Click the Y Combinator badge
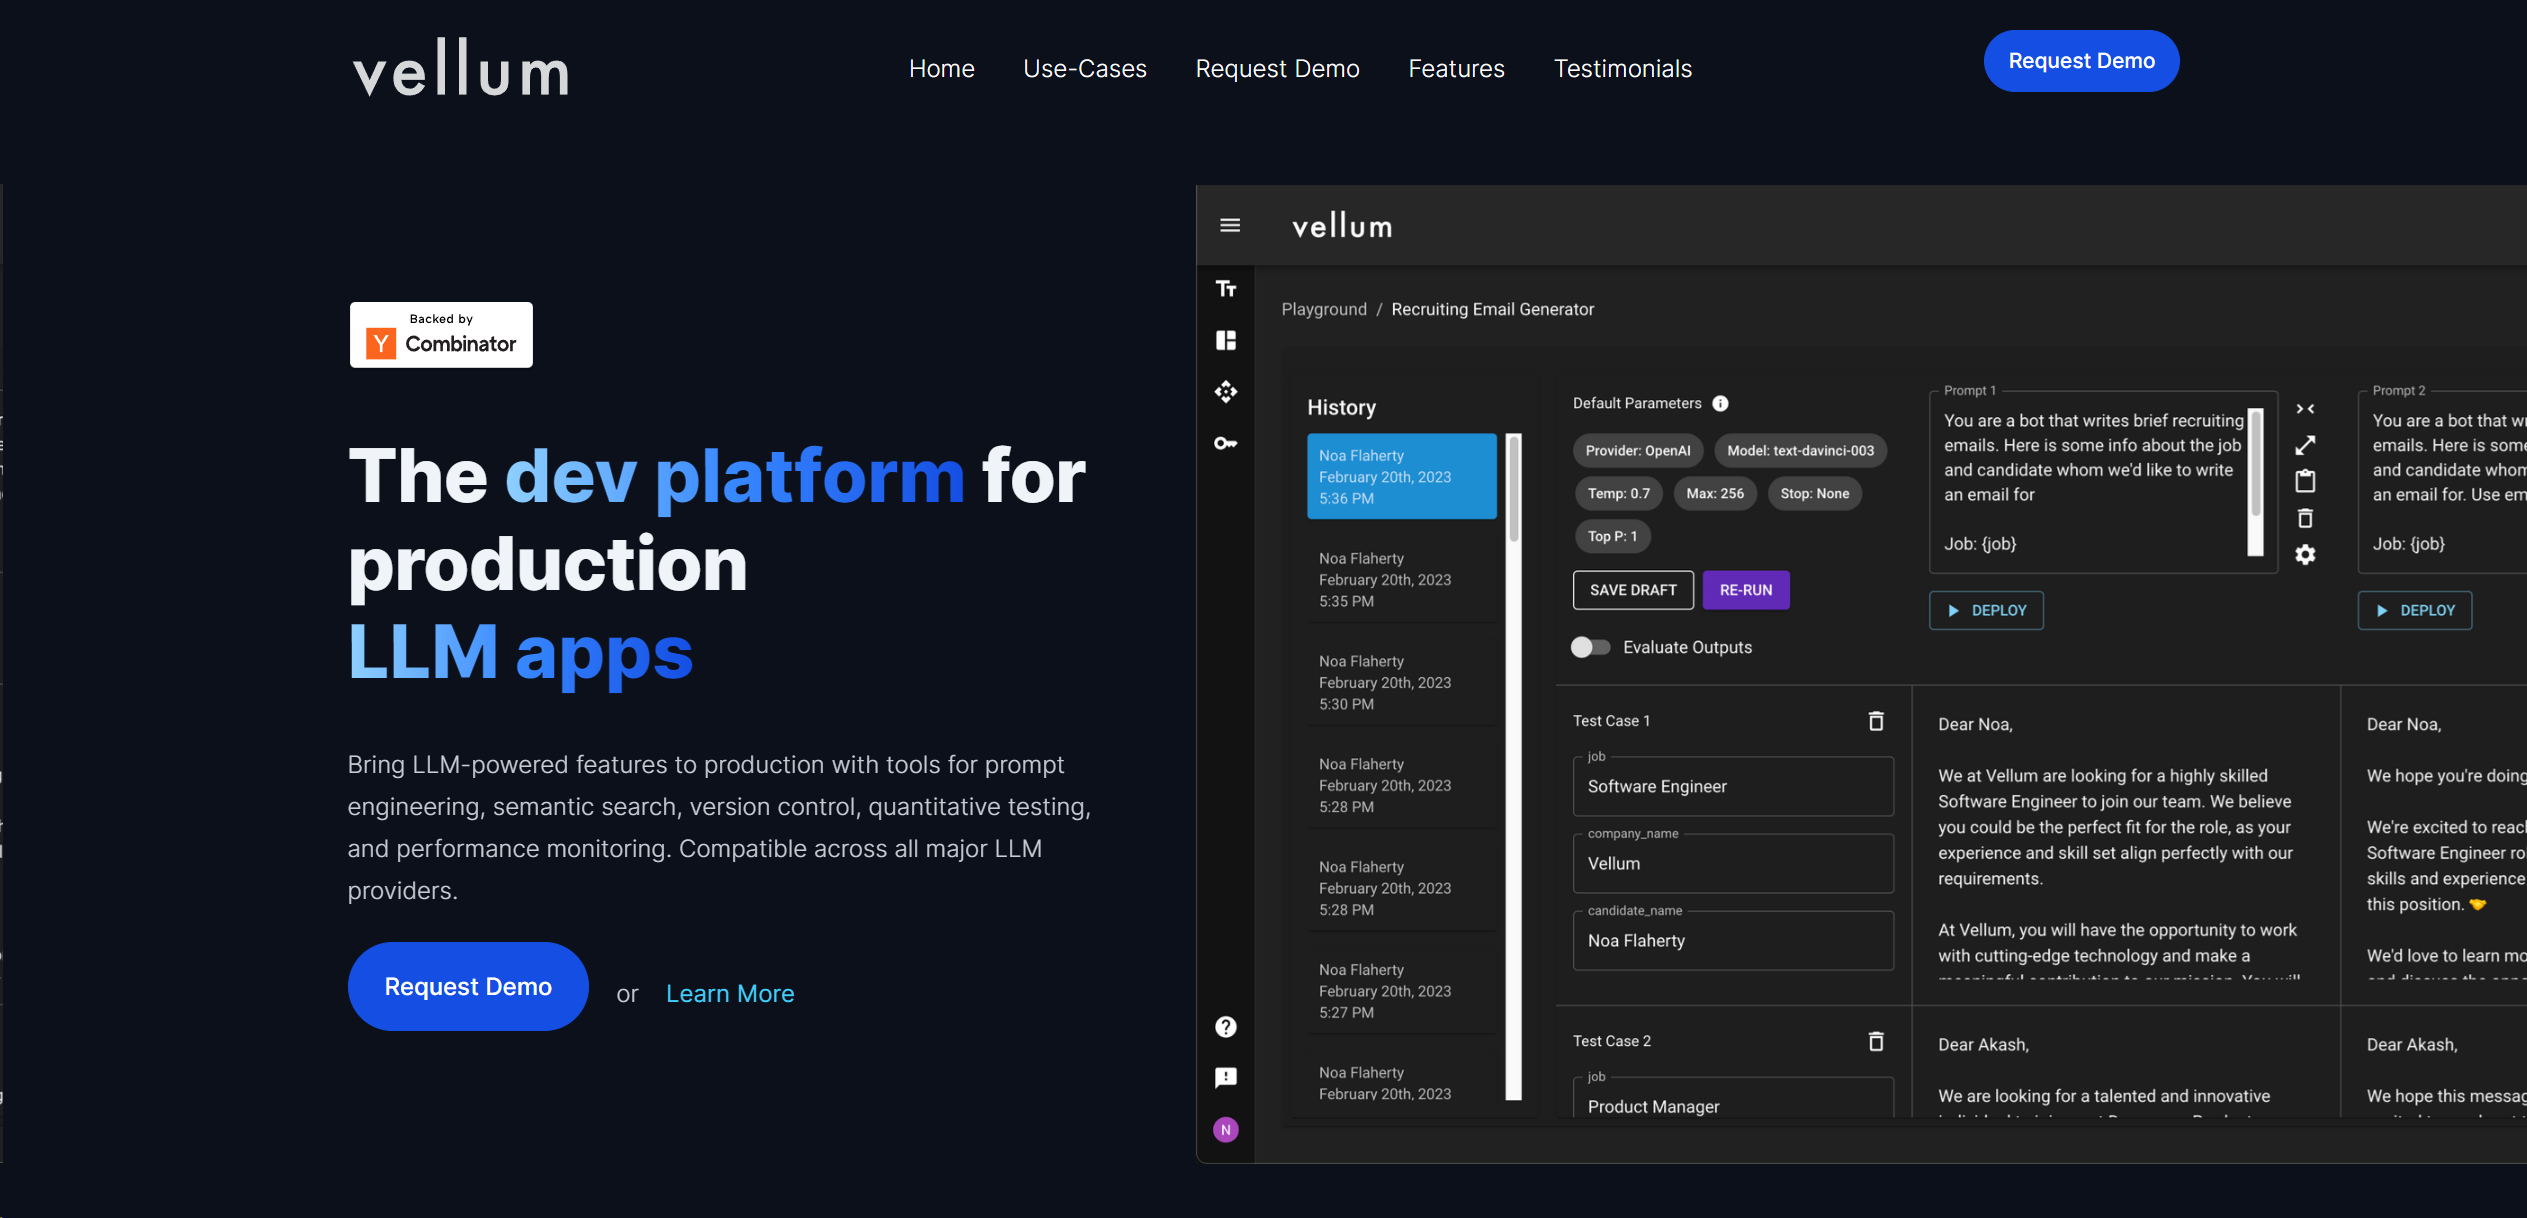The height and width of the screenshot is (1218, 2527). (x=441, y=335)
